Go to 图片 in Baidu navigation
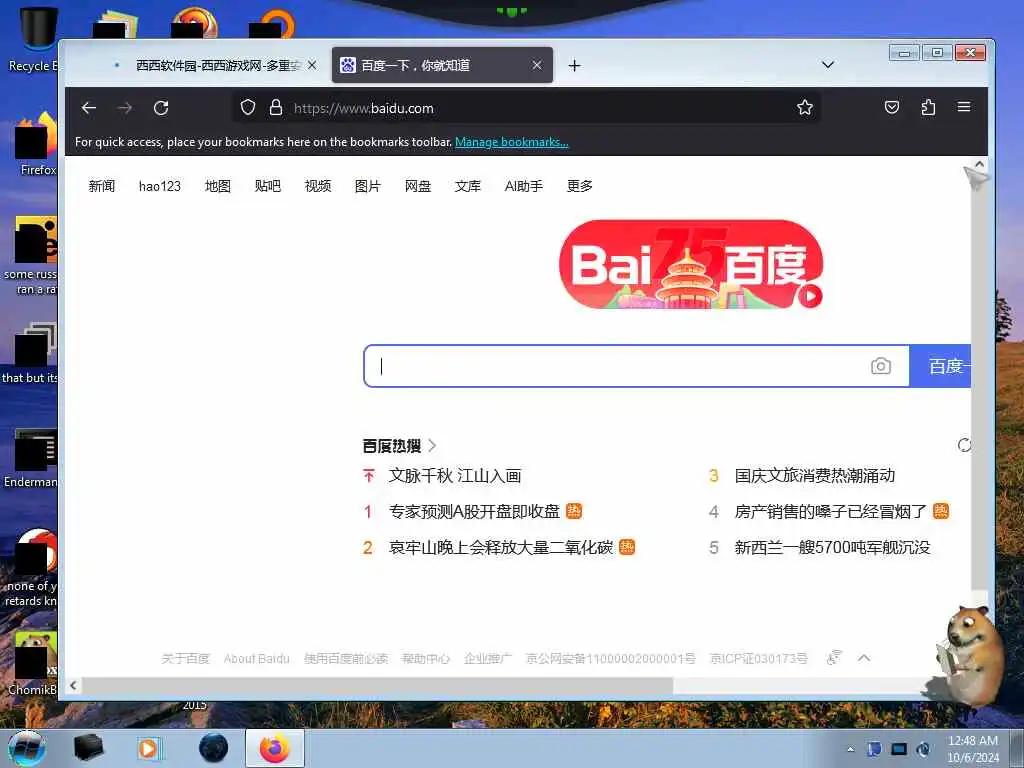 (x=368, y=186)
